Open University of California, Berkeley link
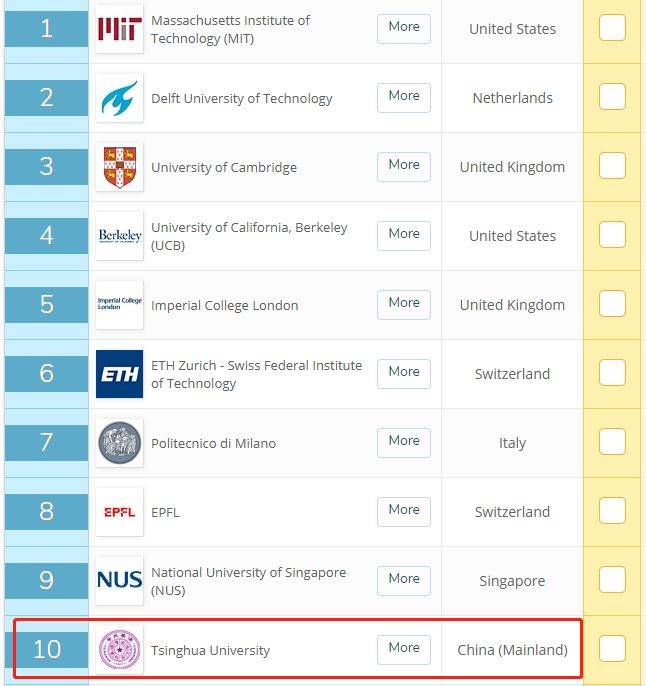 coord(249,236)
